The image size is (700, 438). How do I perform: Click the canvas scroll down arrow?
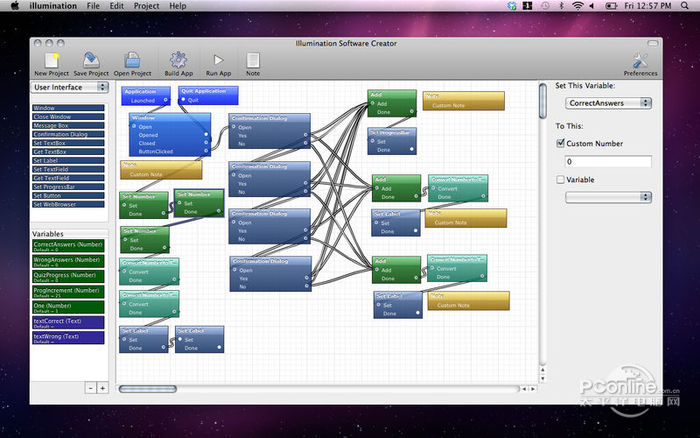543,379
